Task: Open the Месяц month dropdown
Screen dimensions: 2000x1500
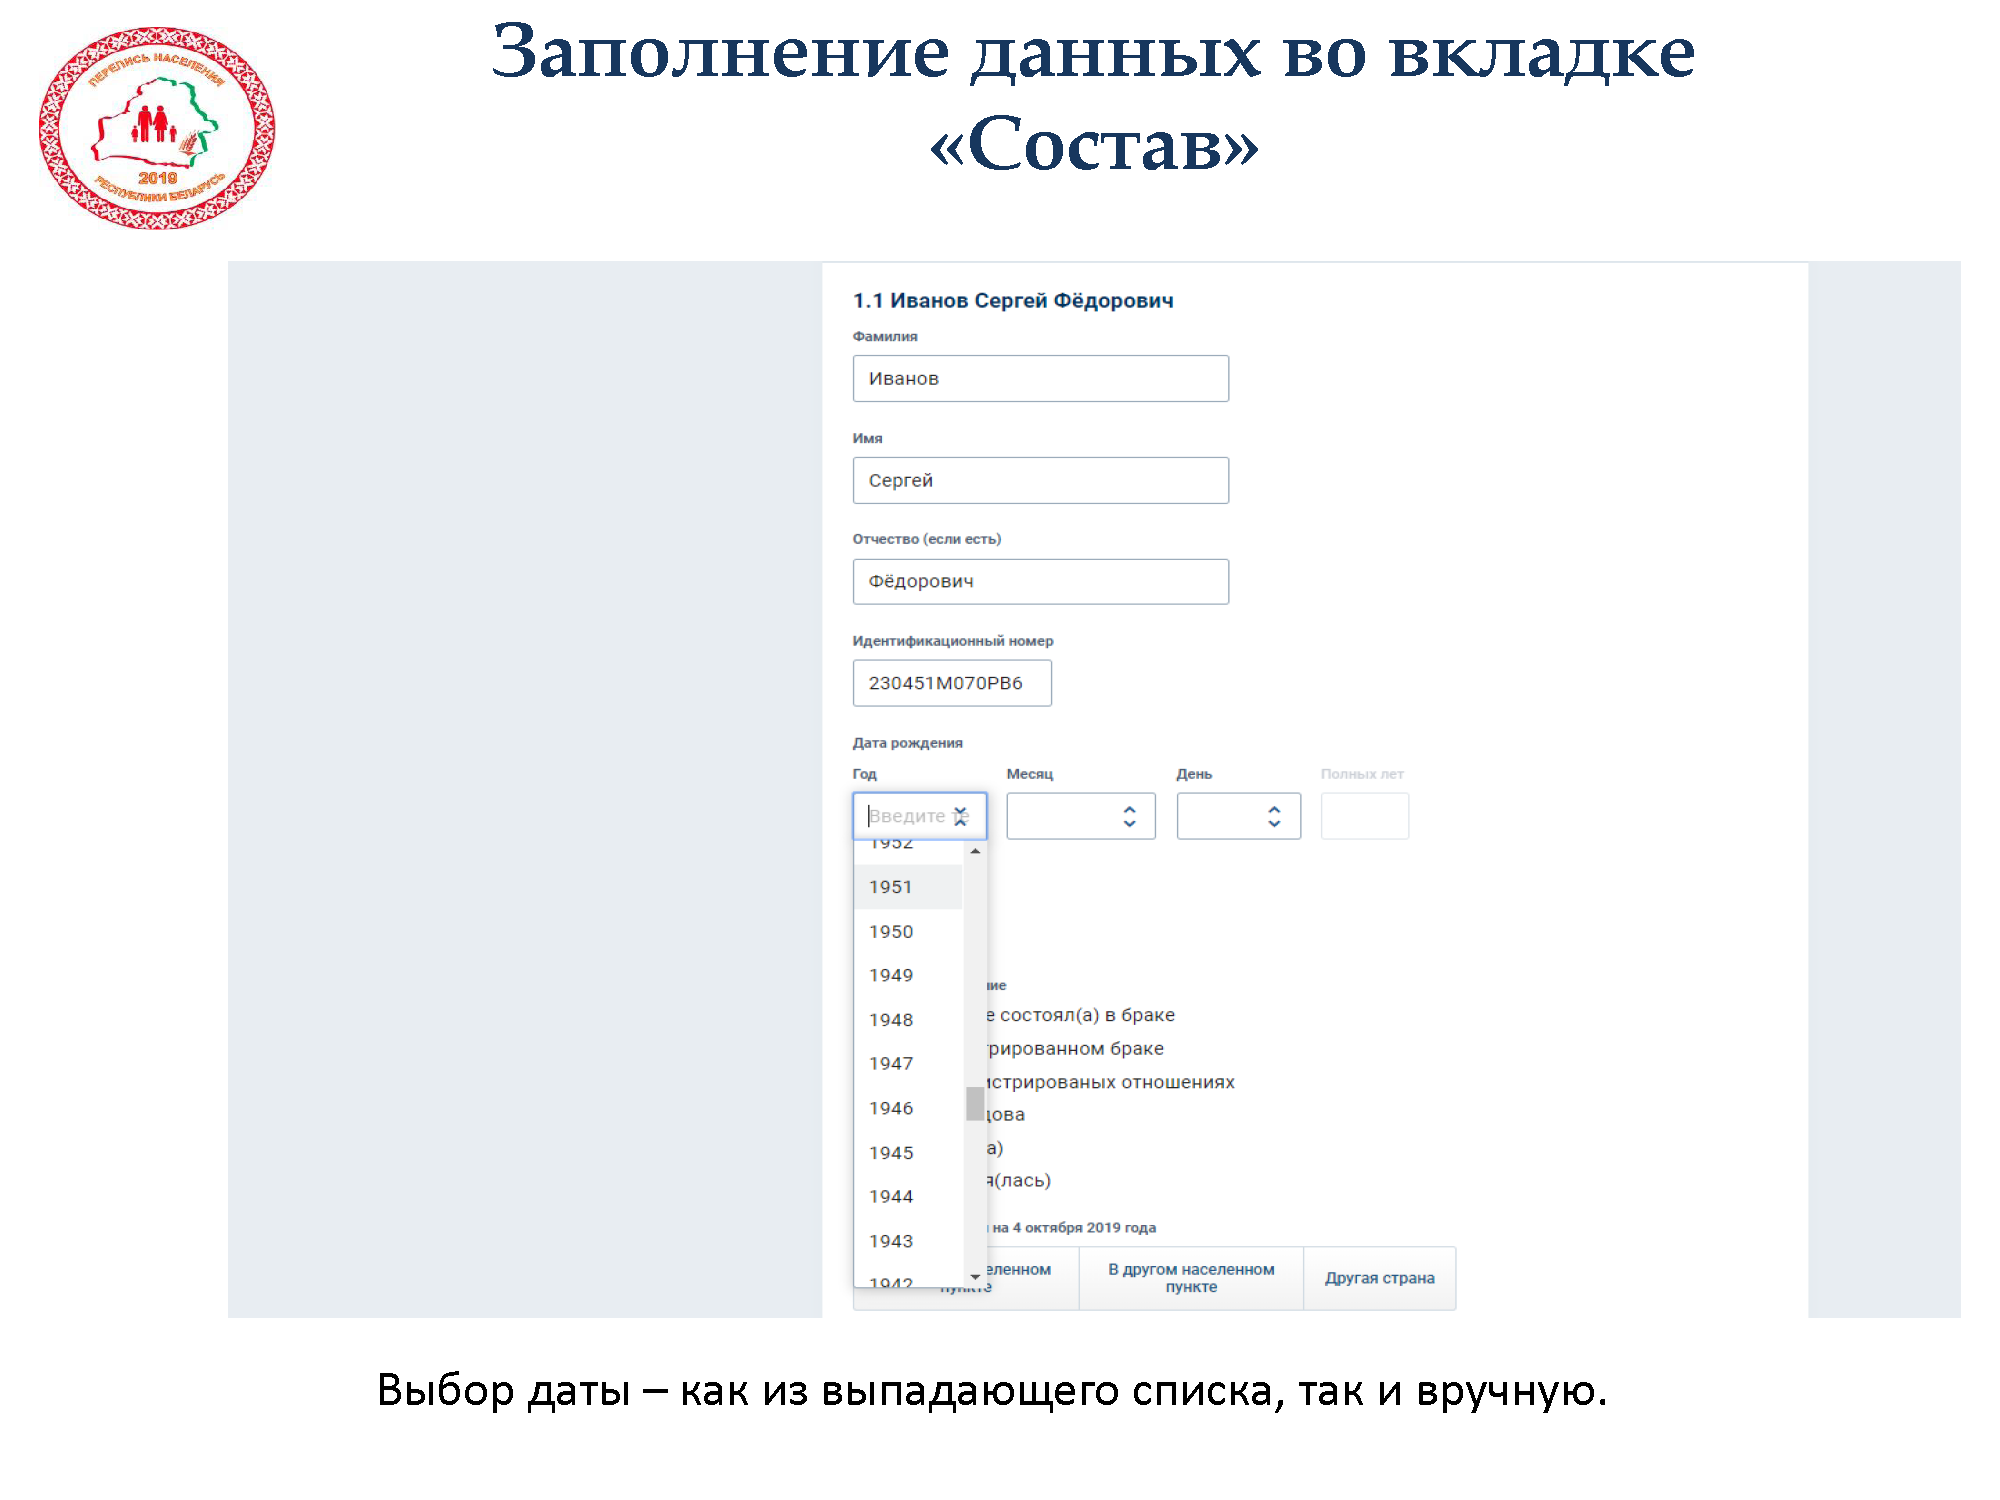Action: (x=1081, y=816)
